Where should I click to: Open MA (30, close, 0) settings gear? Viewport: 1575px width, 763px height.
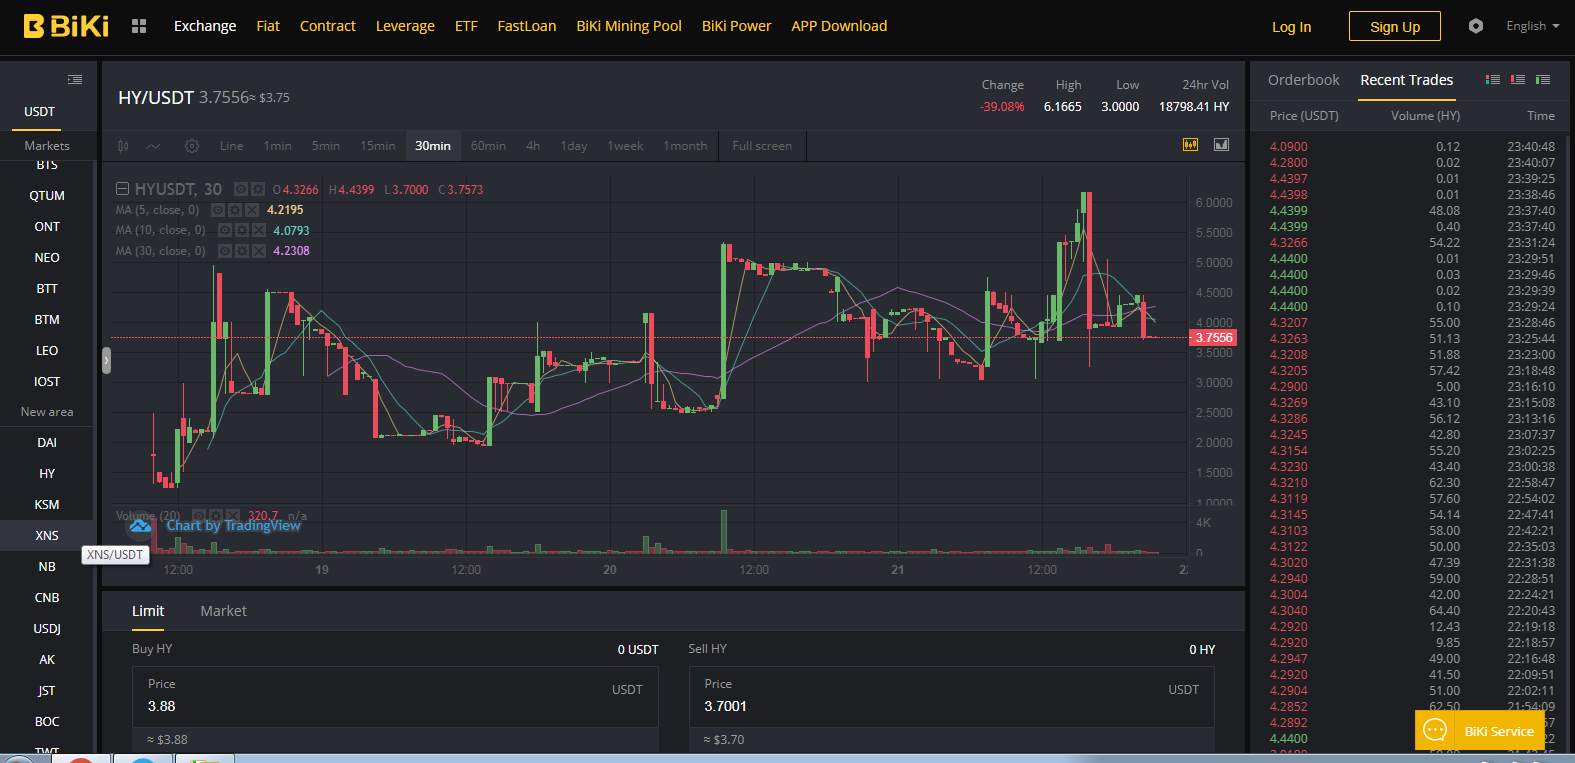click(x=241, y=251)
